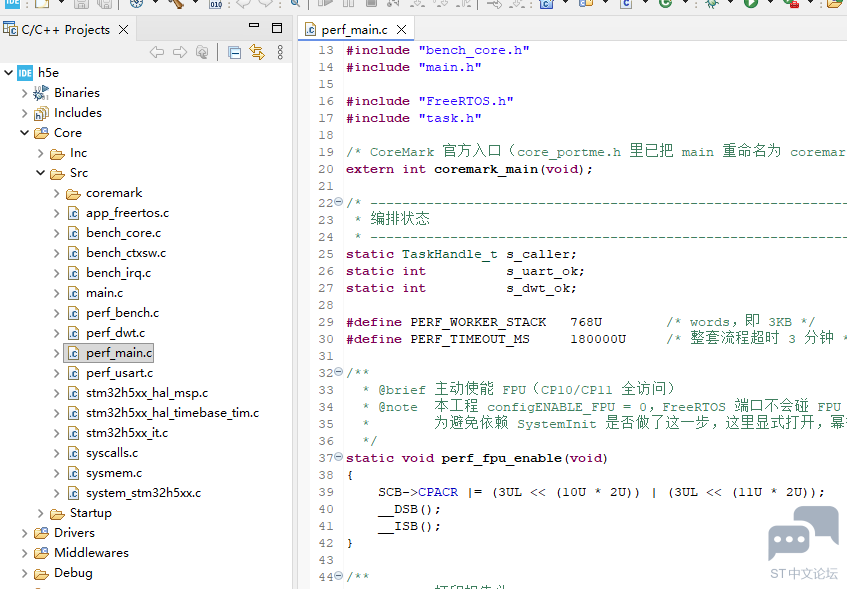Close the C/C++ Projects view tab
This screenshot has height=589, width=847.
click(x=124, y=29)
